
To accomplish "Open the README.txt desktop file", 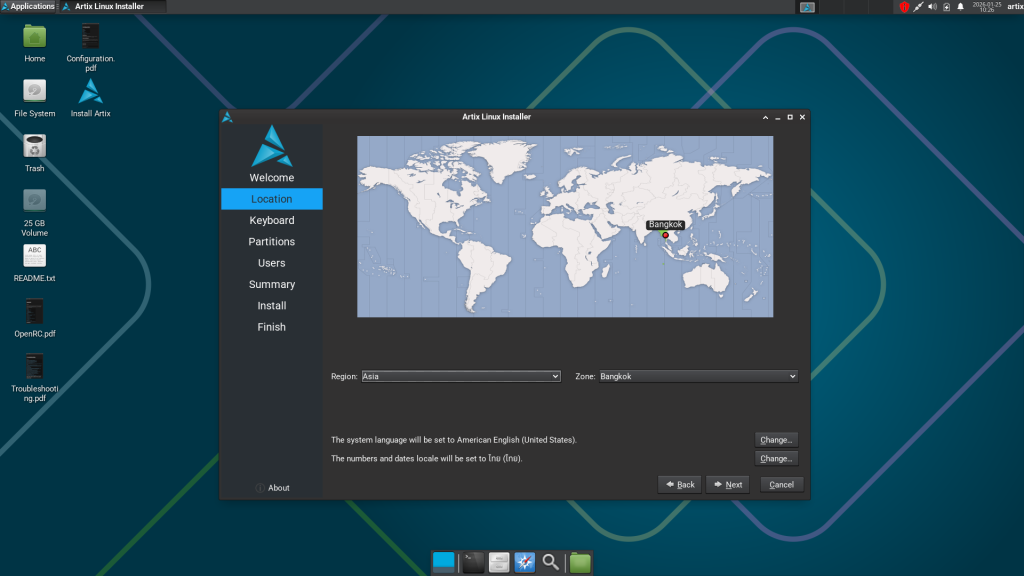I will click(35, 257).
